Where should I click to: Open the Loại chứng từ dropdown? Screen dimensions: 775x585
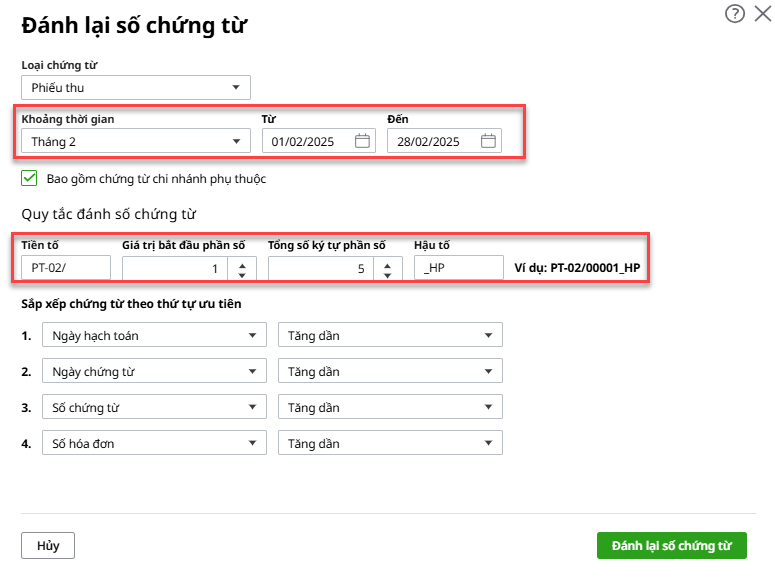(135, 87)
